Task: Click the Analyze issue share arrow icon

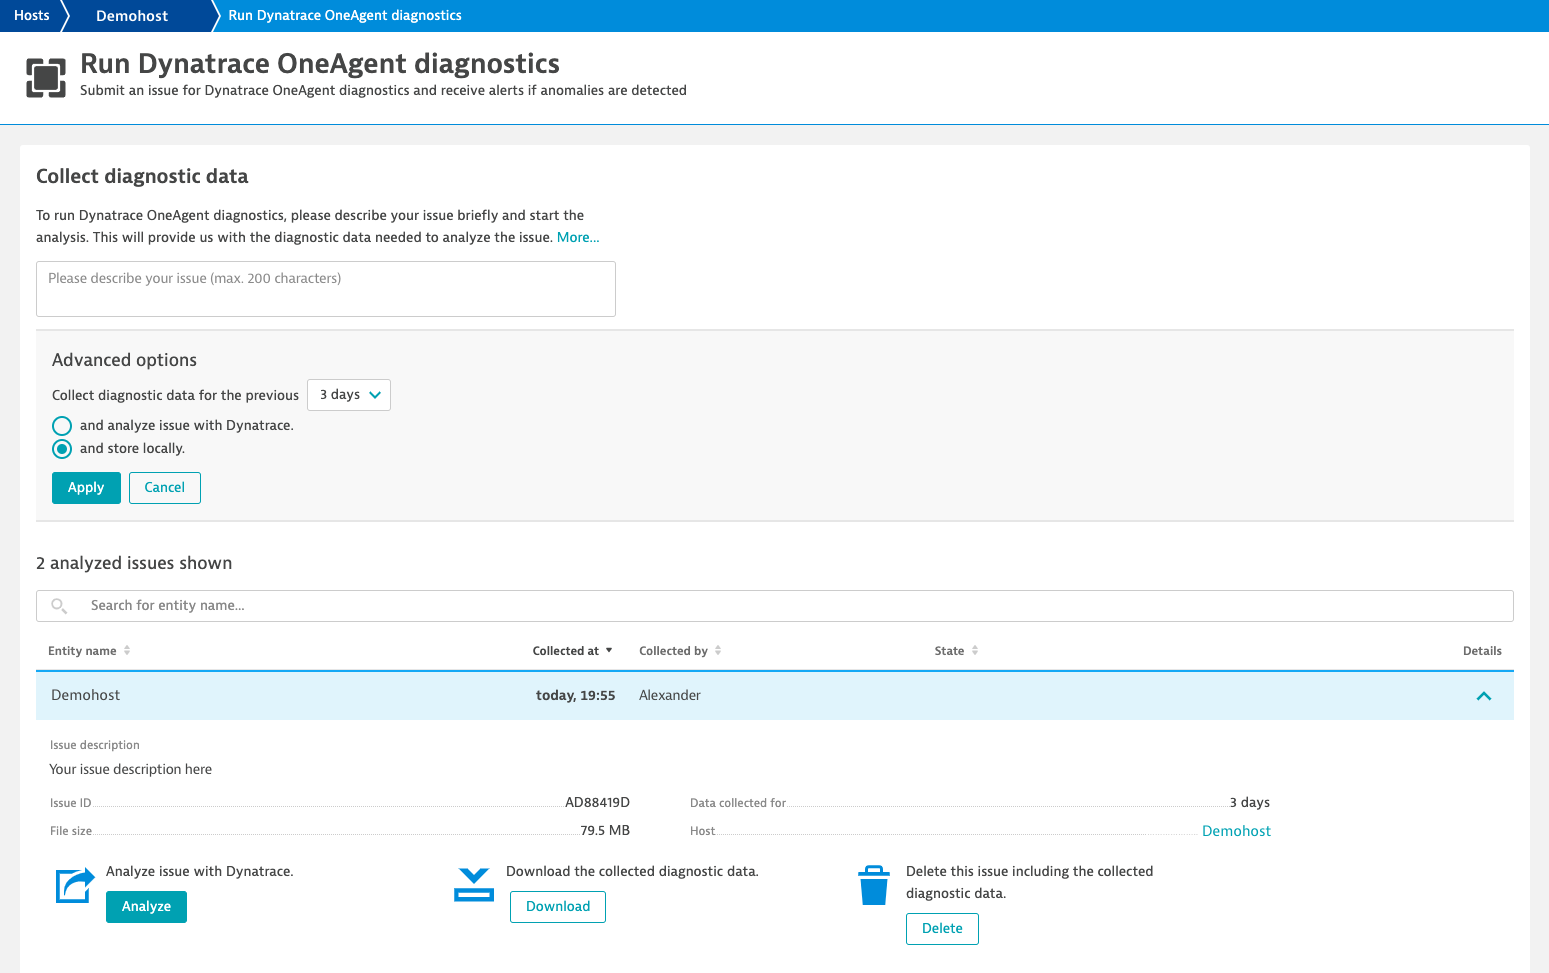Action: click(75, 885)
